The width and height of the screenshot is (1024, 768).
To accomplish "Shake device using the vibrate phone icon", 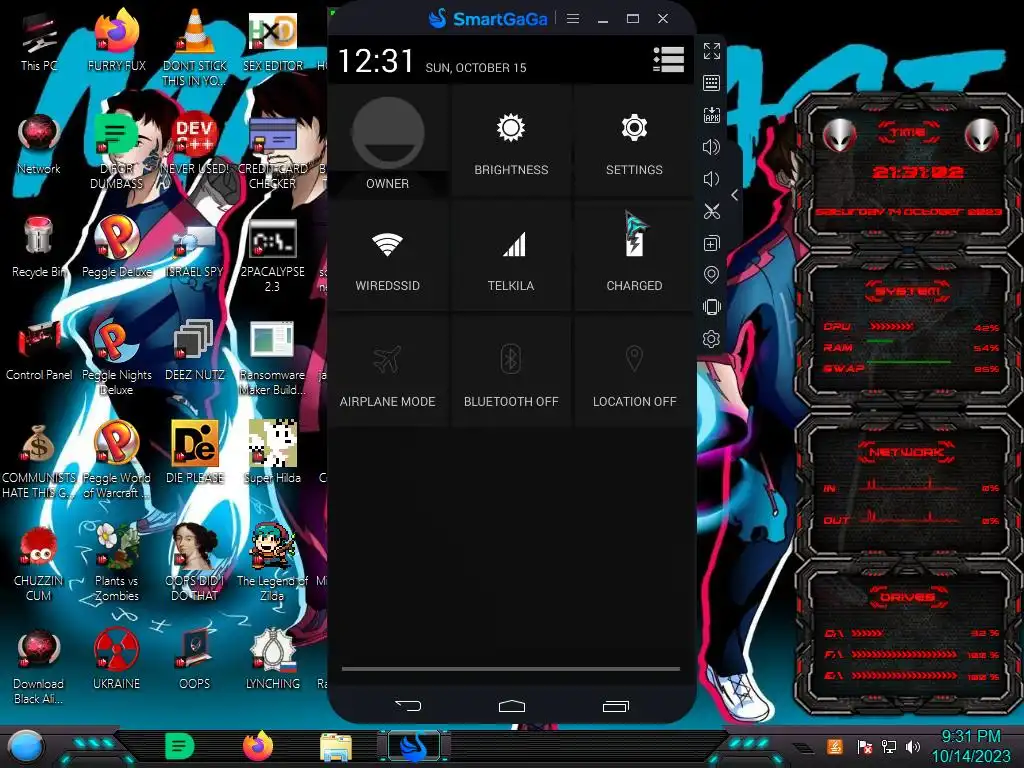I will 711,307.
